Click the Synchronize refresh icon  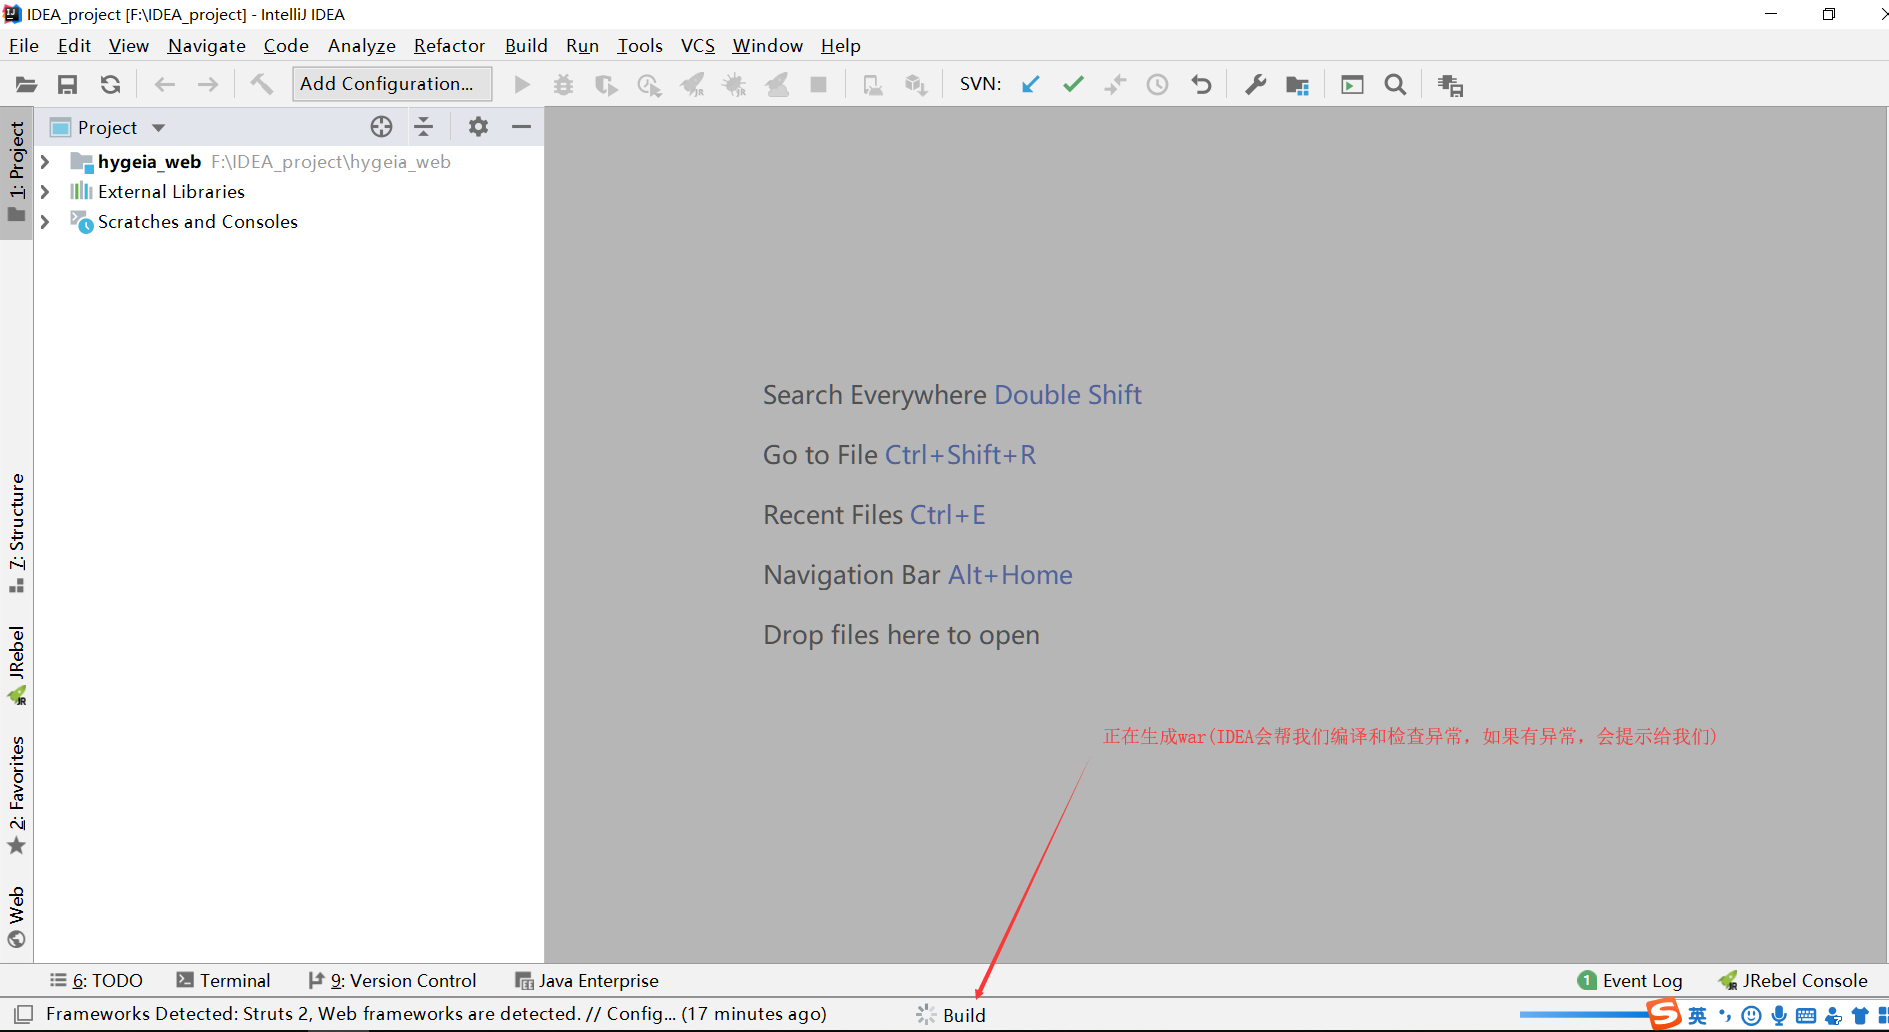[x=110, y=85]
